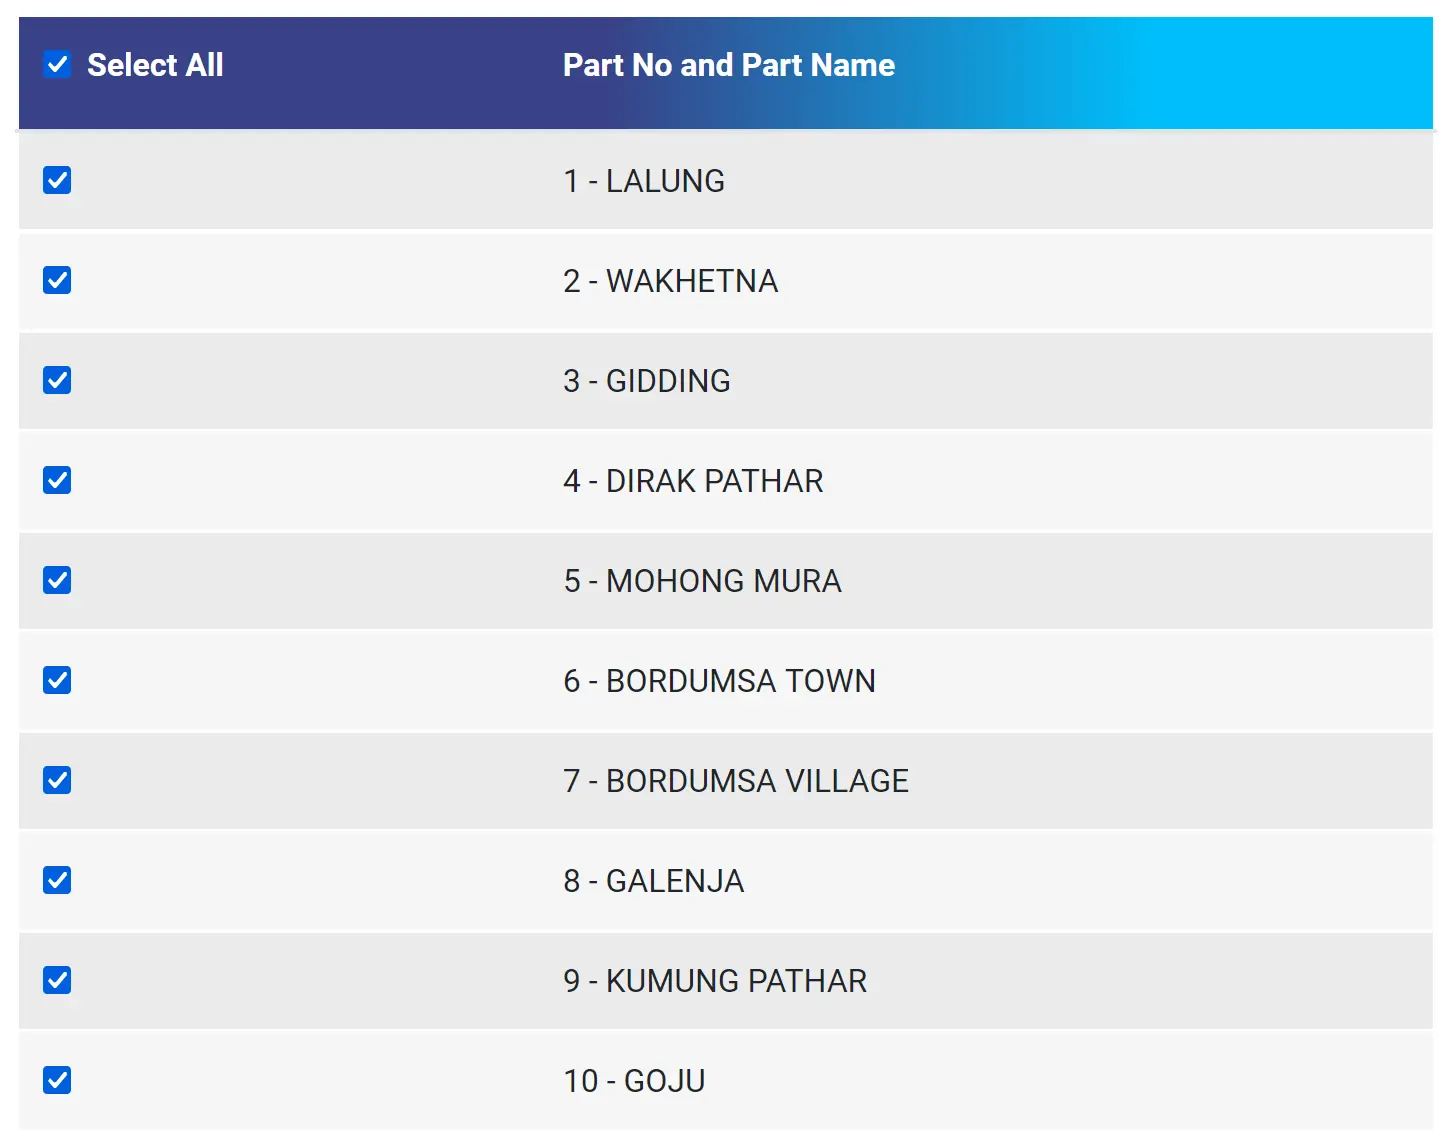The image size is (1439, 1148).
Task: Uncheck the Select All checkbox
Action: point(57,63)
